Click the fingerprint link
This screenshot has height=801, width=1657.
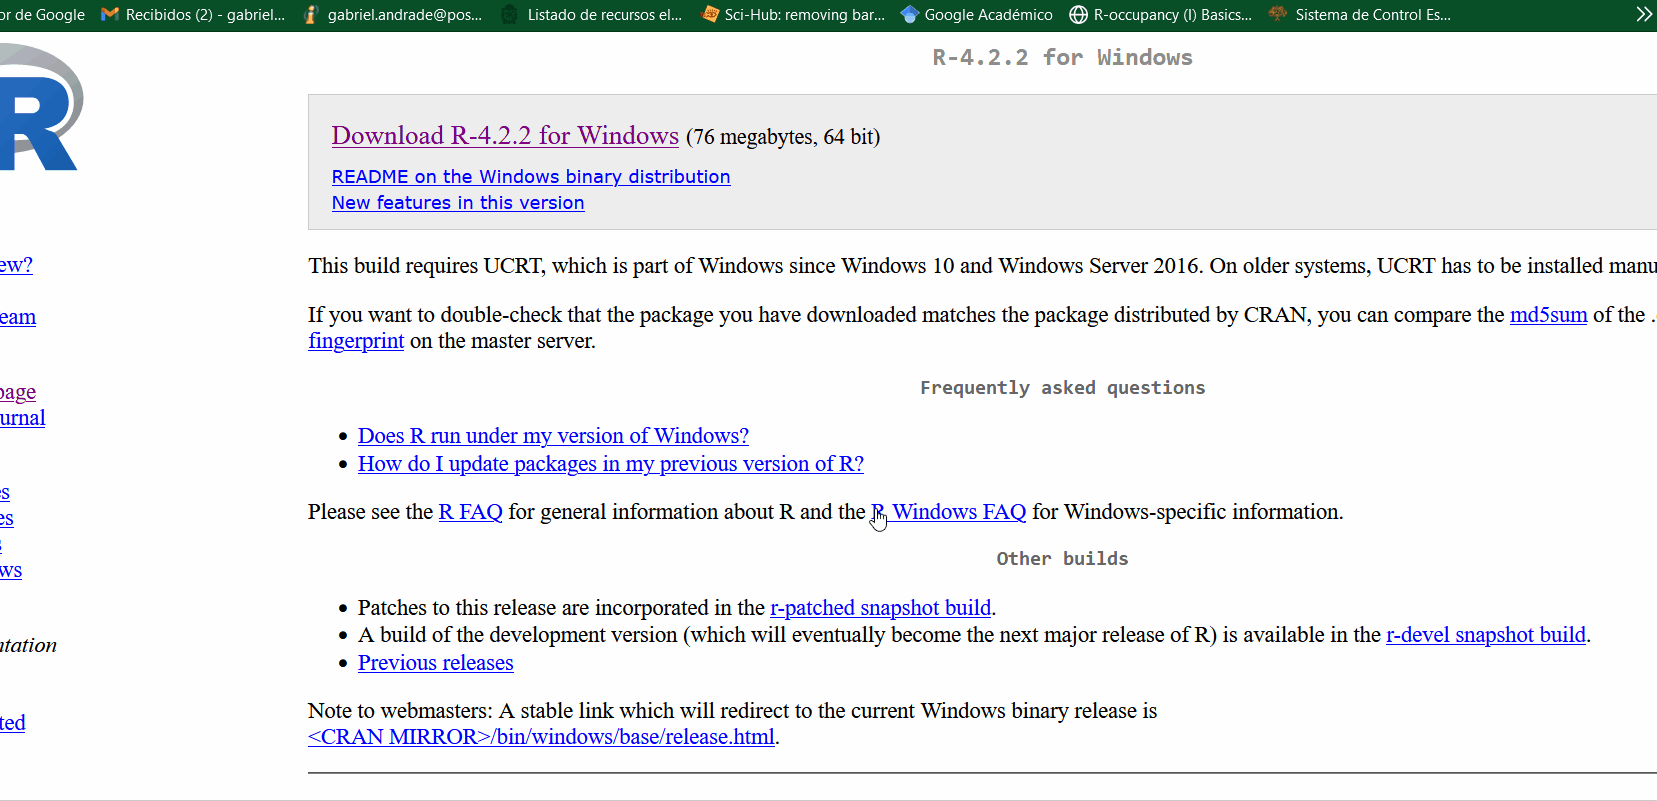356,341
